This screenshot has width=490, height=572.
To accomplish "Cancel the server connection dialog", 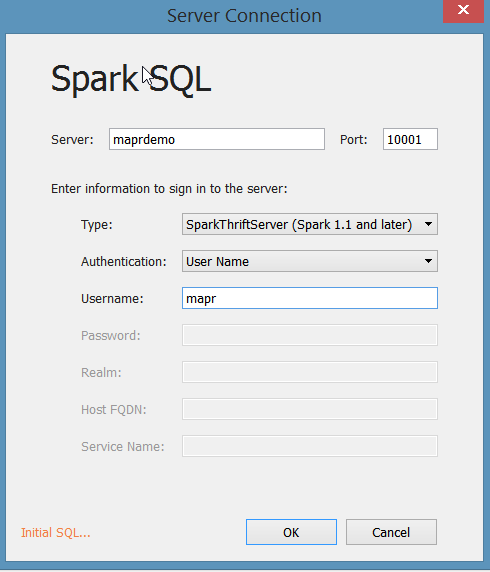I will [391, 532].
